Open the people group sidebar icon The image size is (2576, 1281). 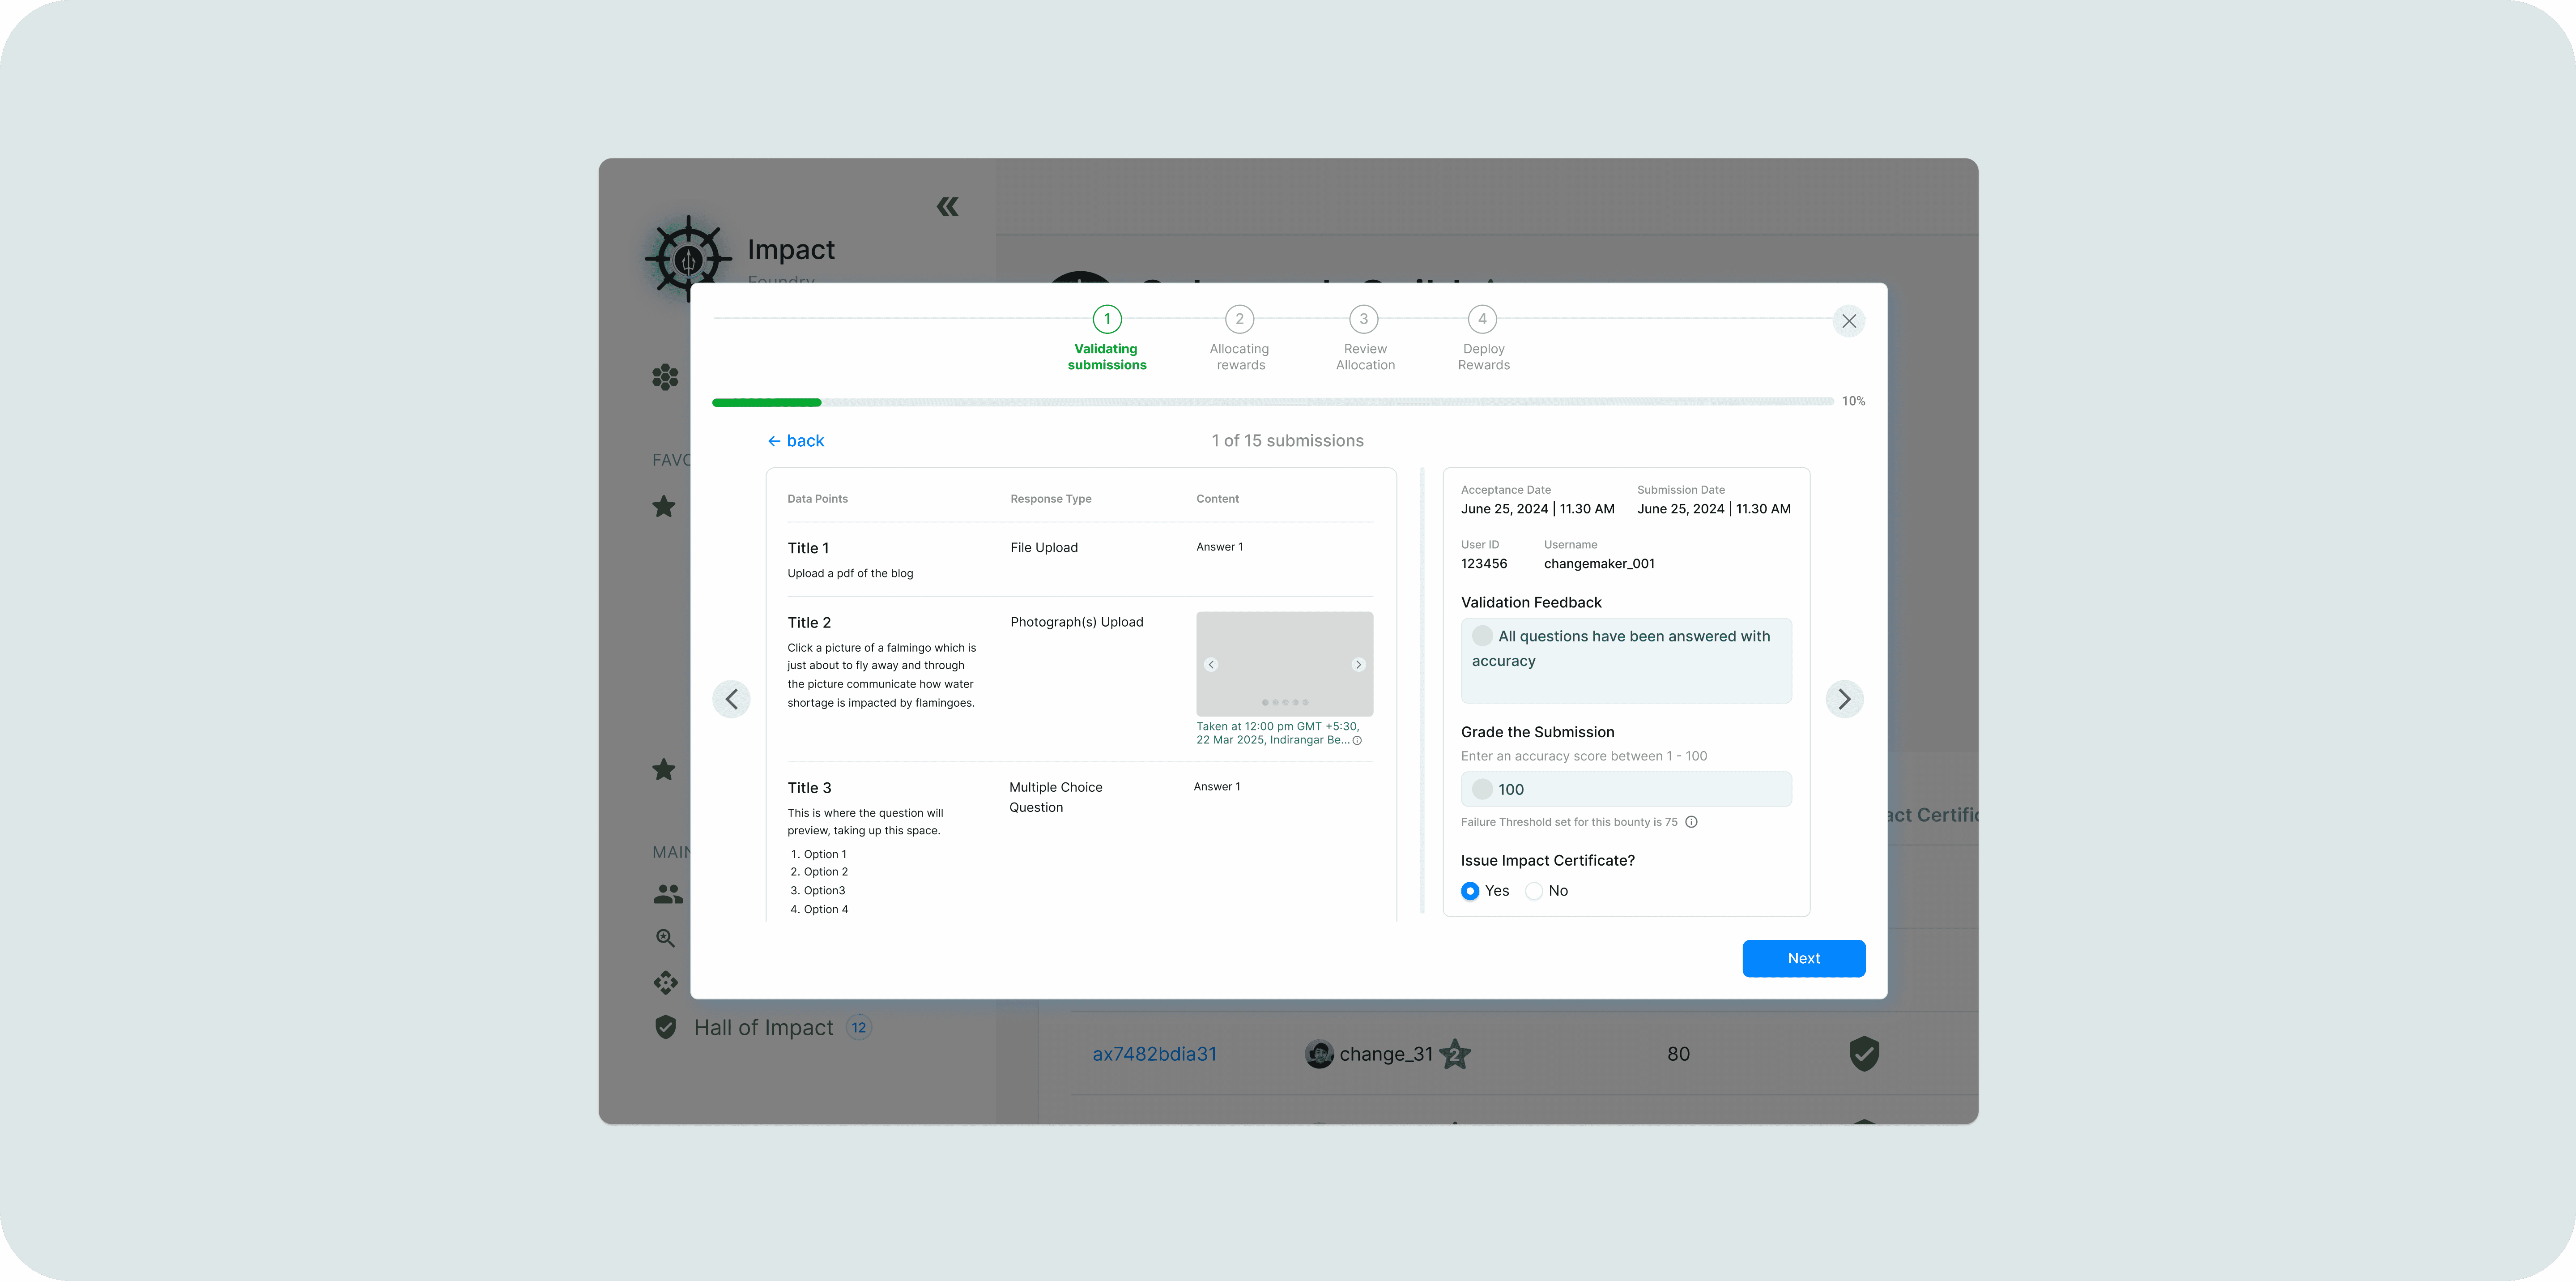tap(668, 894)
